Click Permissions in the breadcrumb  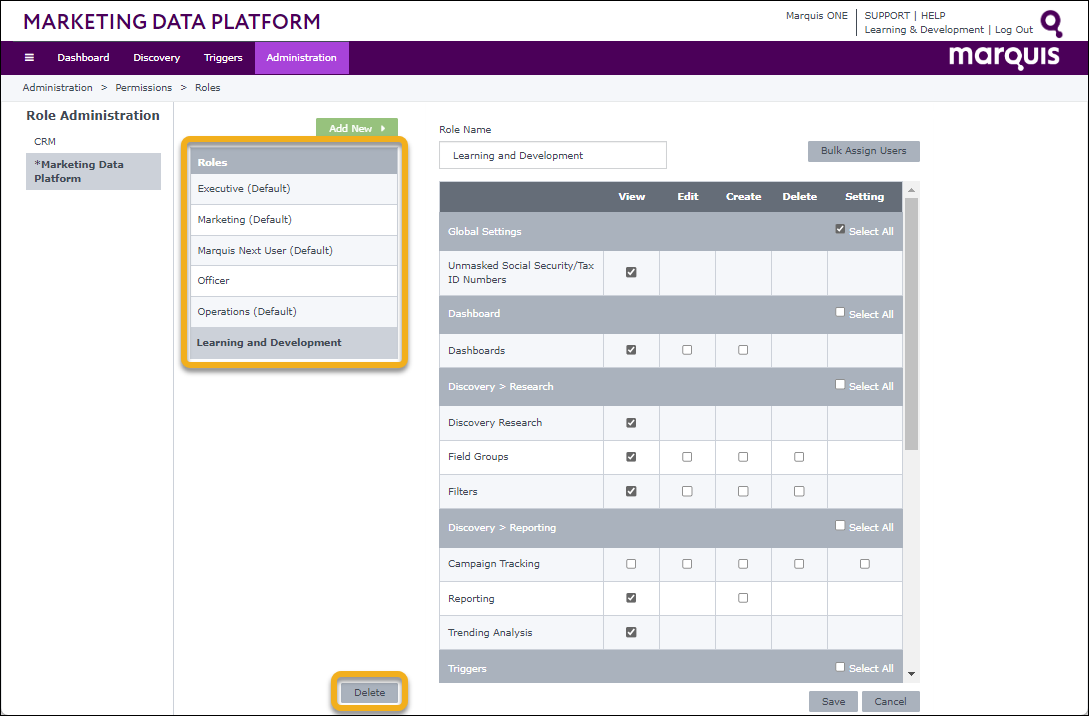click(x=144, y=88)
